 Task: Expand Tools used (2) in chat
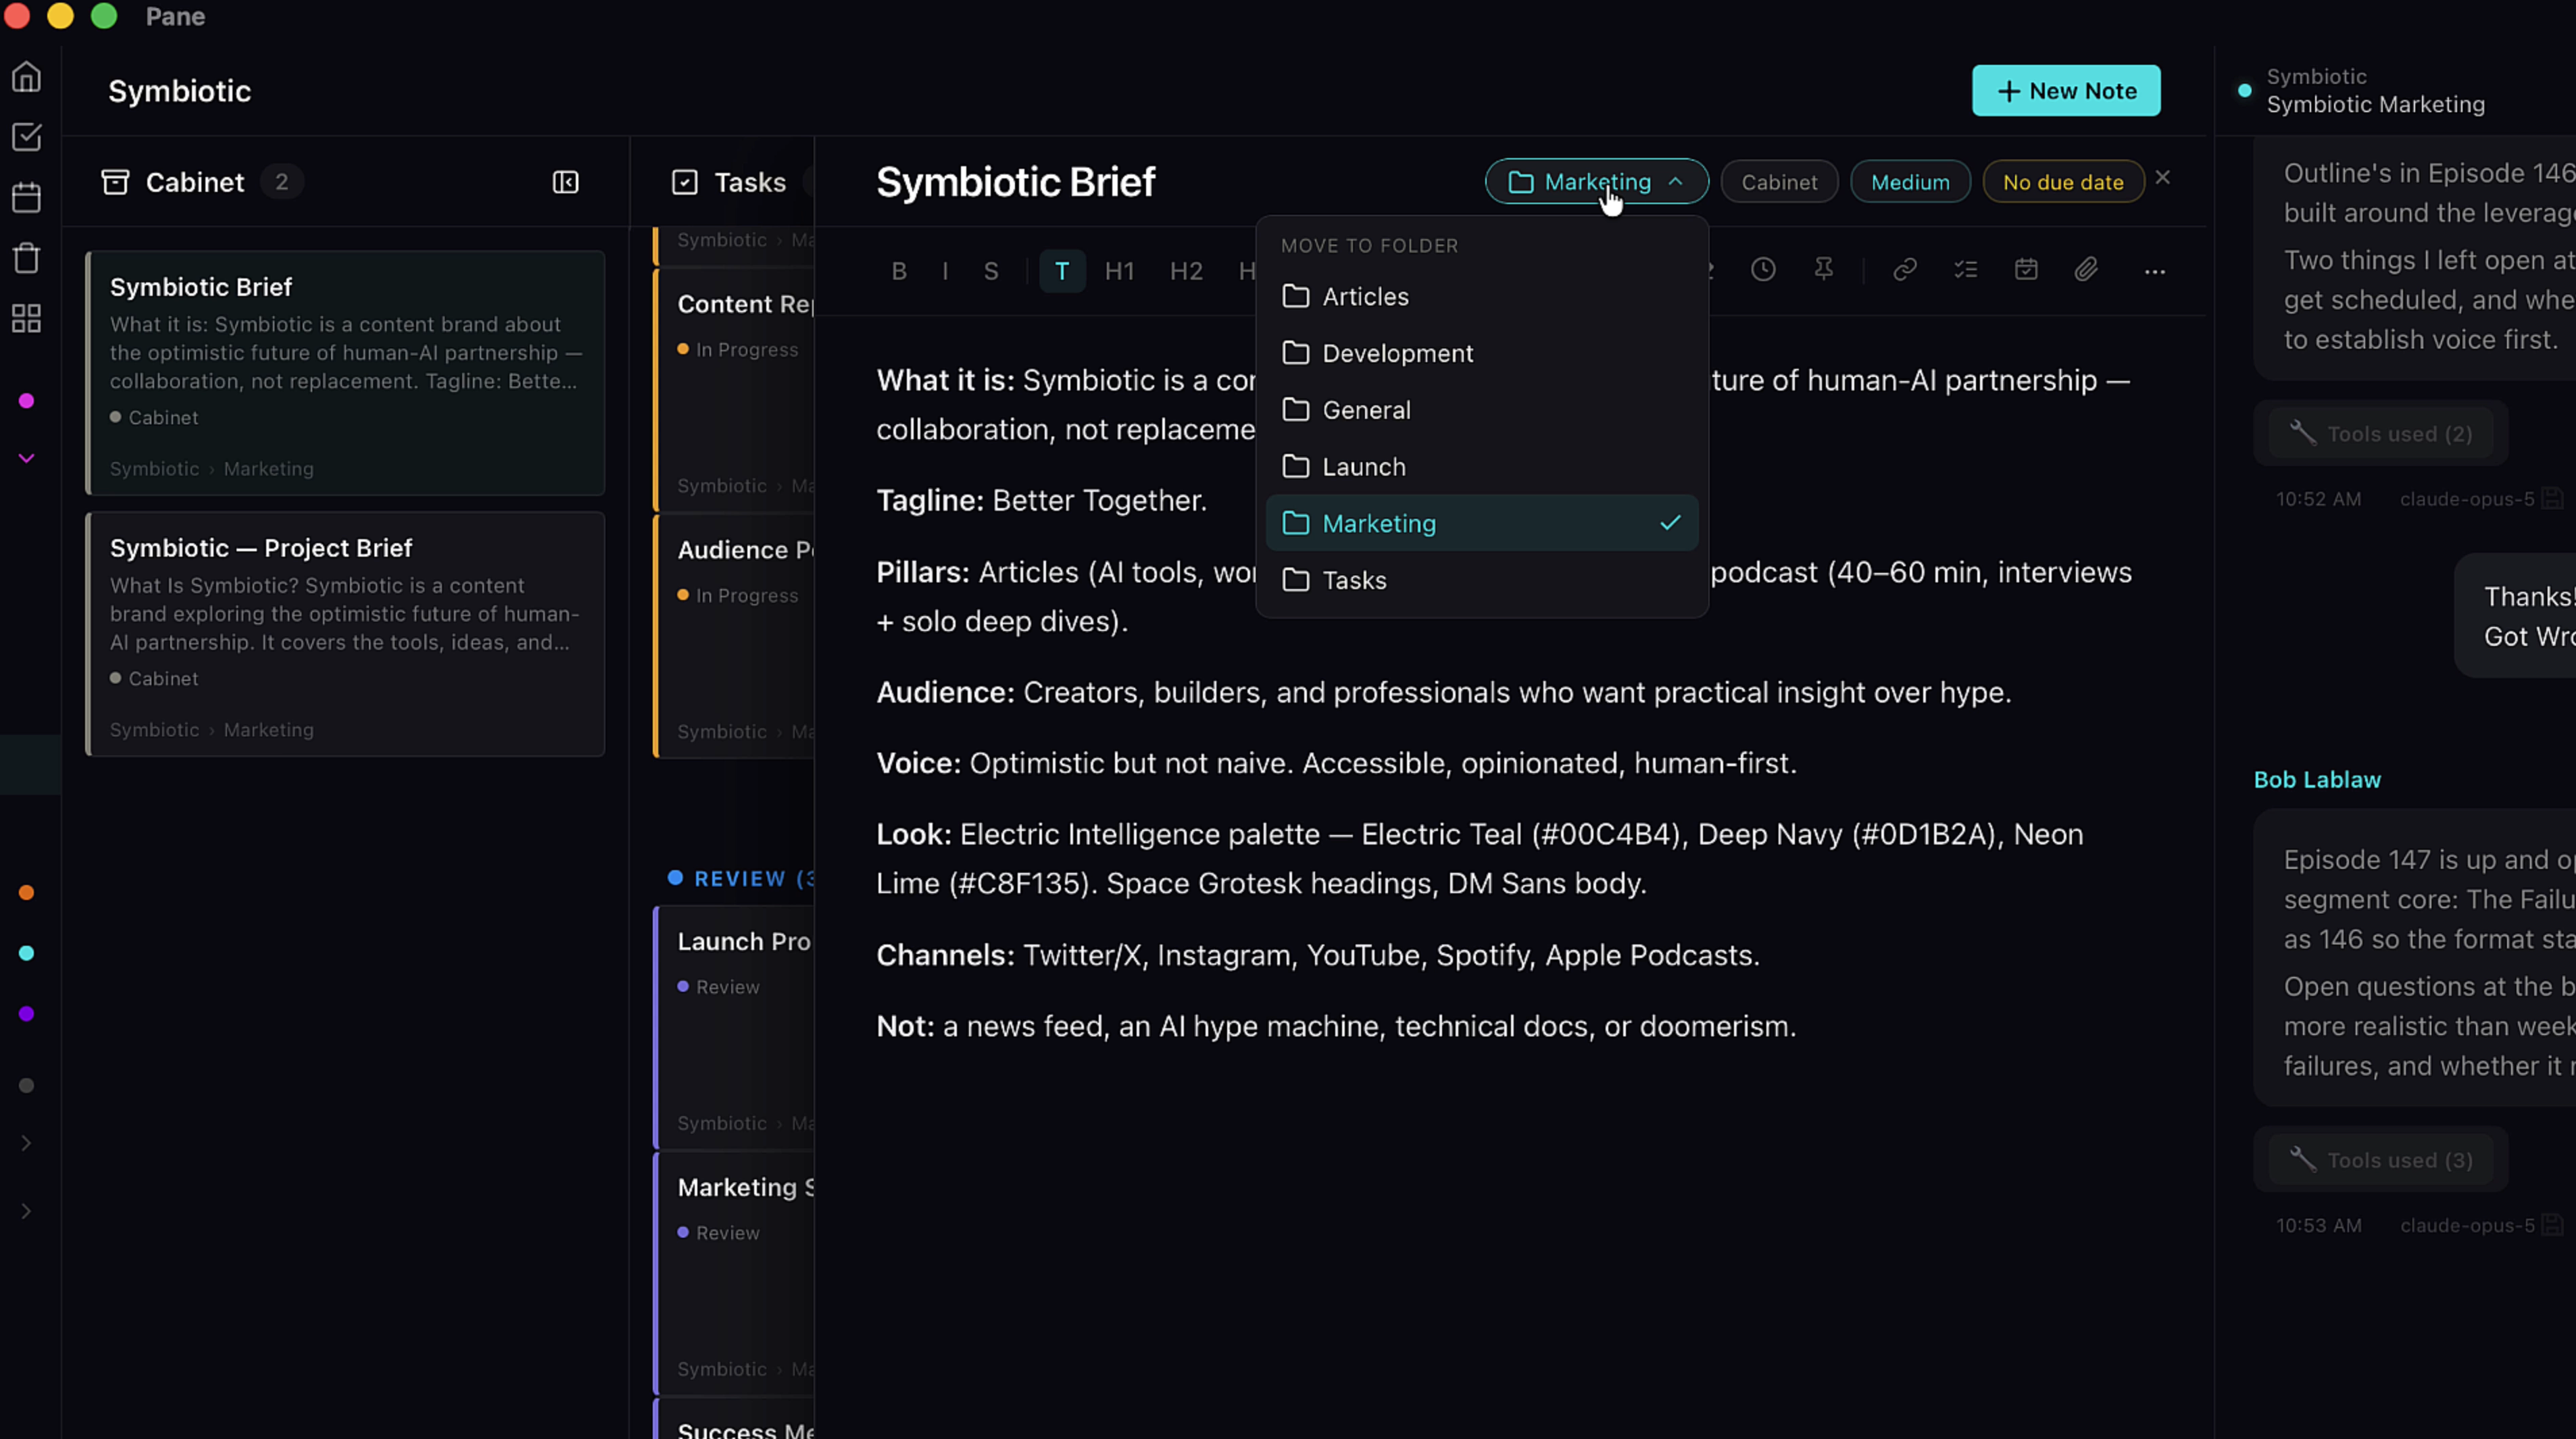click(2380, 434)
